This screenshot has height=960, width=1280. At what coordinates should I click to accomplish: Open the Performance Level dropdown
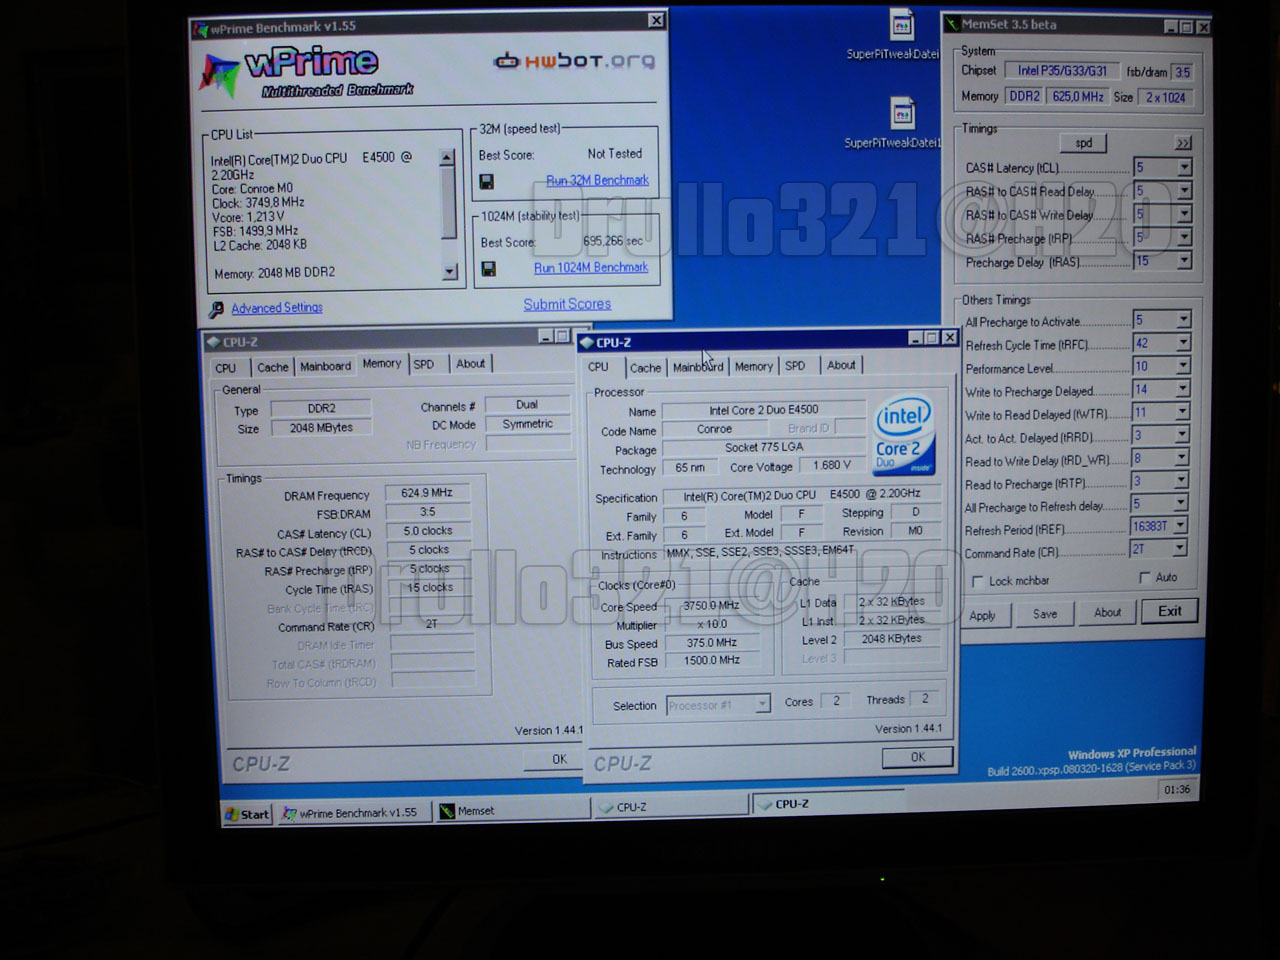pyautogui.click(x=1183, y=366)
